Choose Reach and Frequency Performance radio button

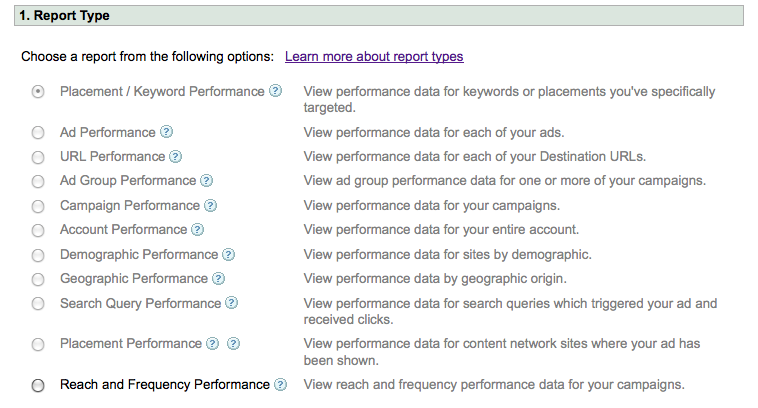click(38, 385)
